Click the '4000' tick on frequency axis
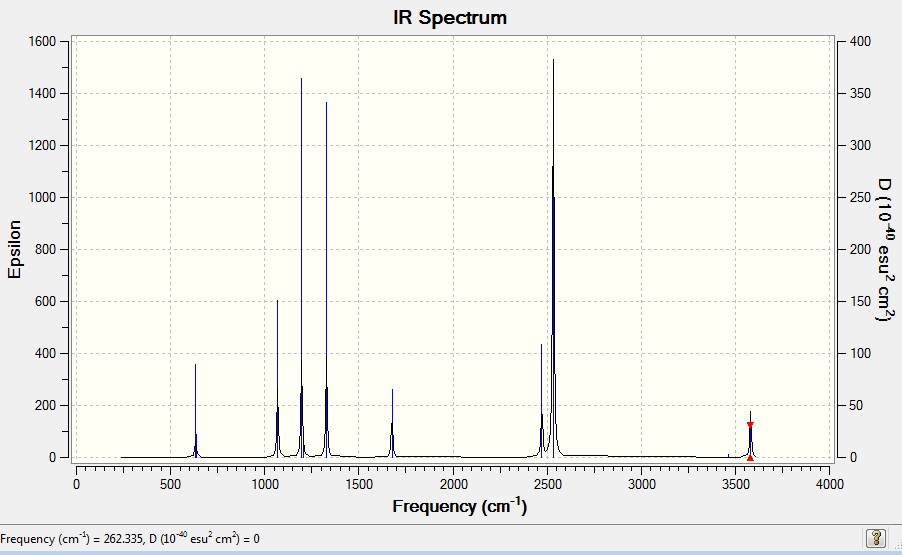902x555 pixels. pos(830,484)
